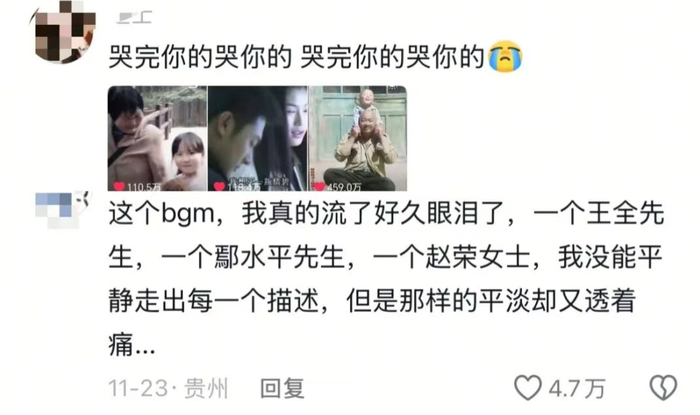Like the comment with the outlined heart icon
The height and width of the screenshot is (415, 700).
click(x=528, y=387)
